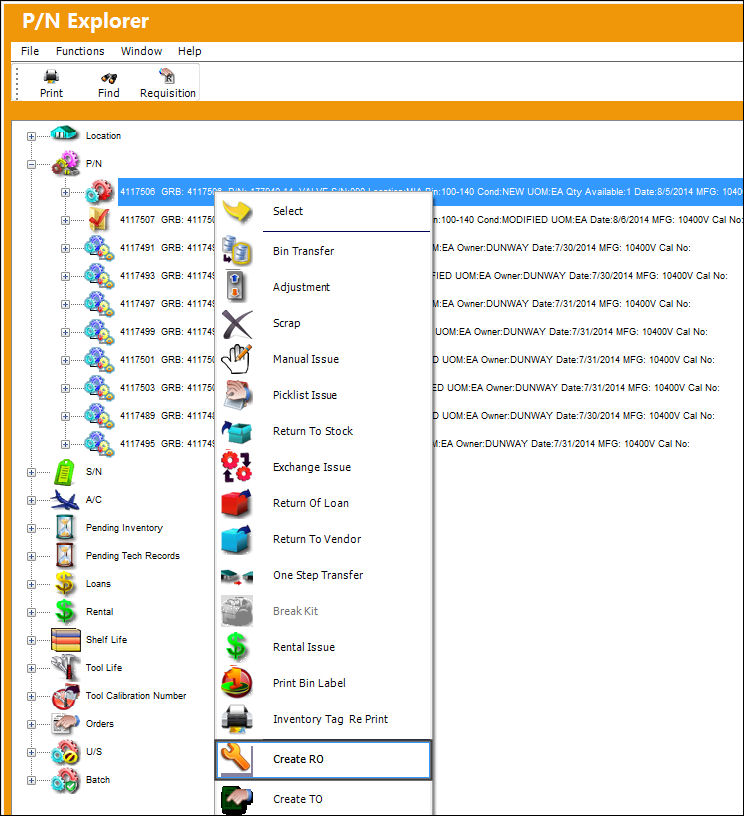This screenshot has height=816, width=744.
Task: Expand the Orders tree node
Action: [31, 724]
